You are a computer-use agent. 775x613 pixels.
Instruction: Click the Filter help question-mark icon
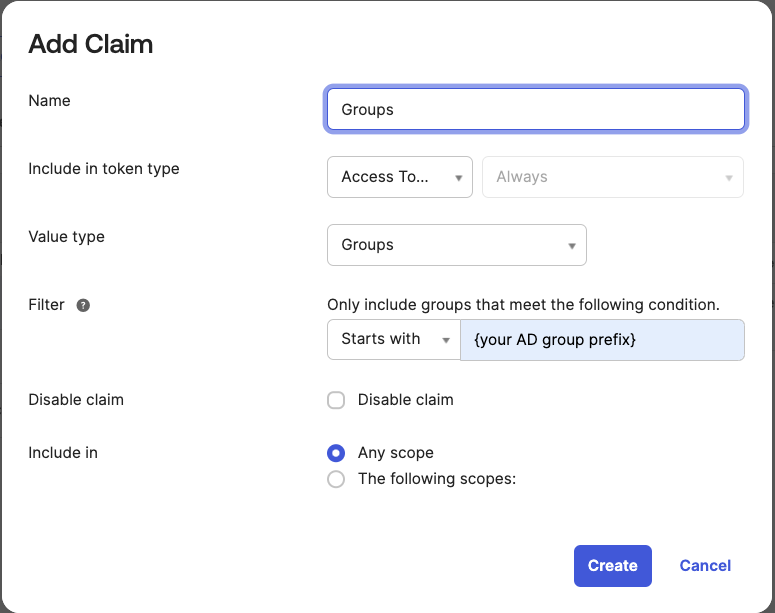pyautogui.click(x=83, y=305)
